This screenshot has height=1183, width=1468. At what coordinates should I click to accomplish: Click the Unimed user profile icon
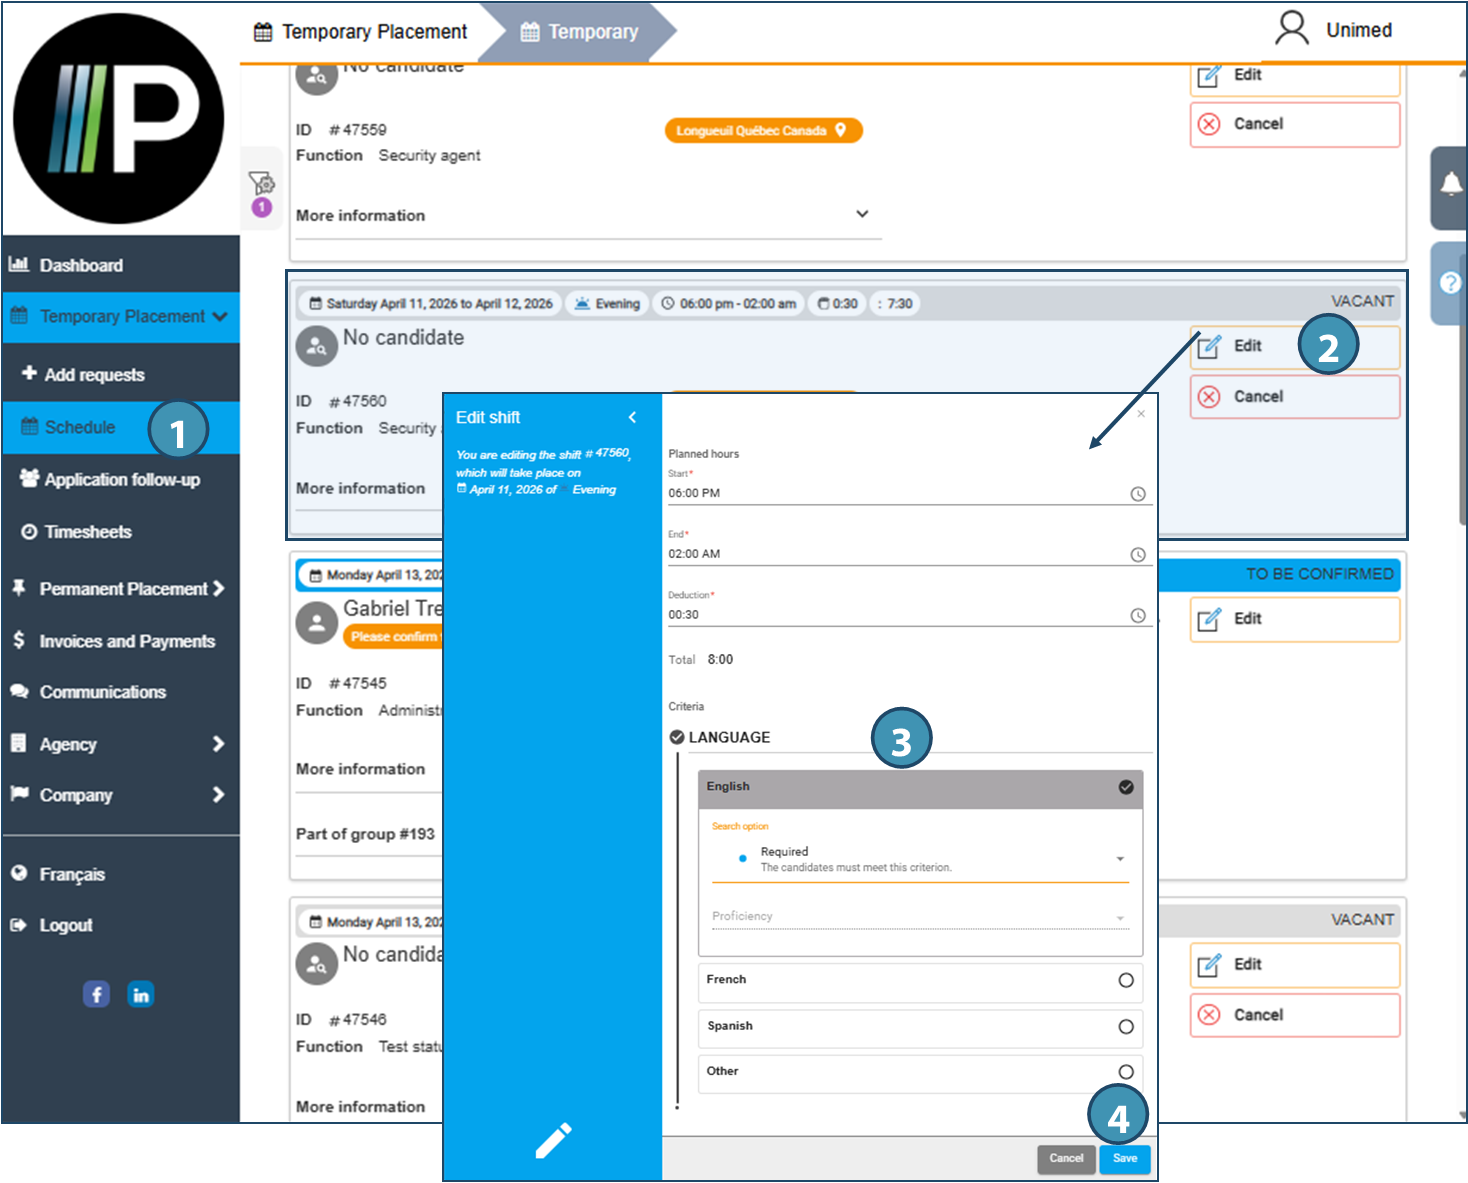(x=1291, y=29)
